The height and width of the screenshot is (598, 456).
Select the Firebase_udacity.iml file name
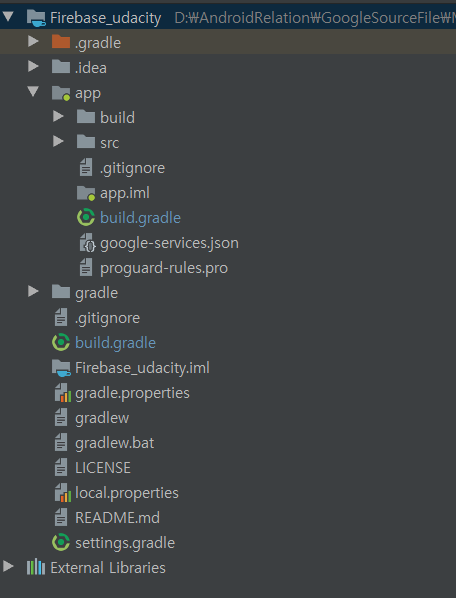pos(142,368)
